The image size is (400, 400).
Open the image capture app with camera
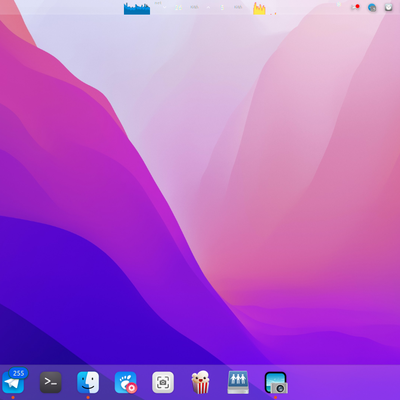point(276,383)
